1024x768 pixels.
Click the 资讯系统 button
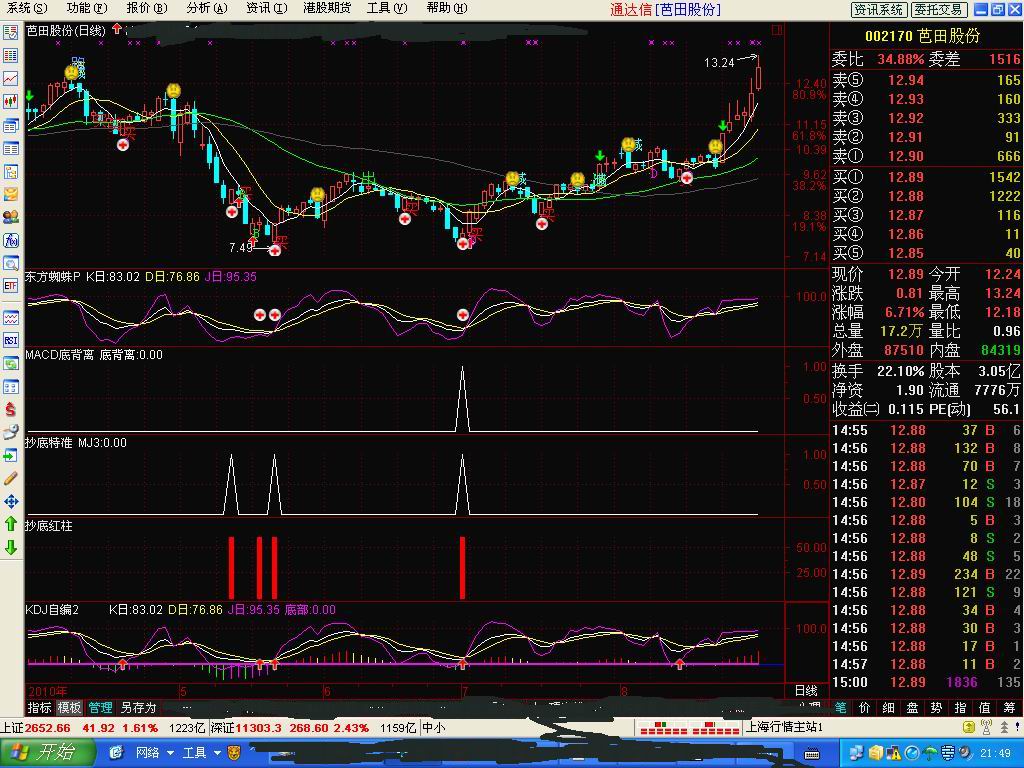tap(879, 9)
